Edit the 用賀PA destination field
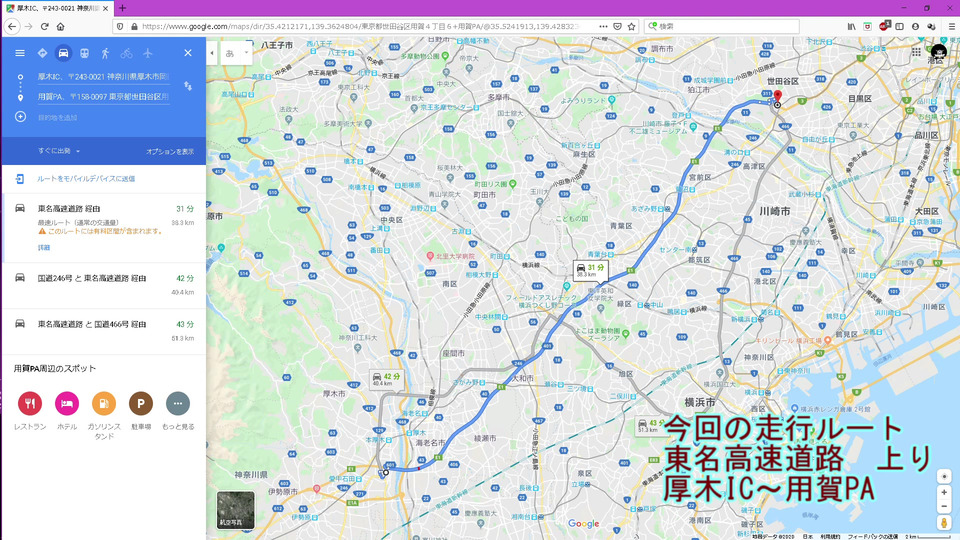Viewport: 960px width, 540px height. click(x=103, y=97)
